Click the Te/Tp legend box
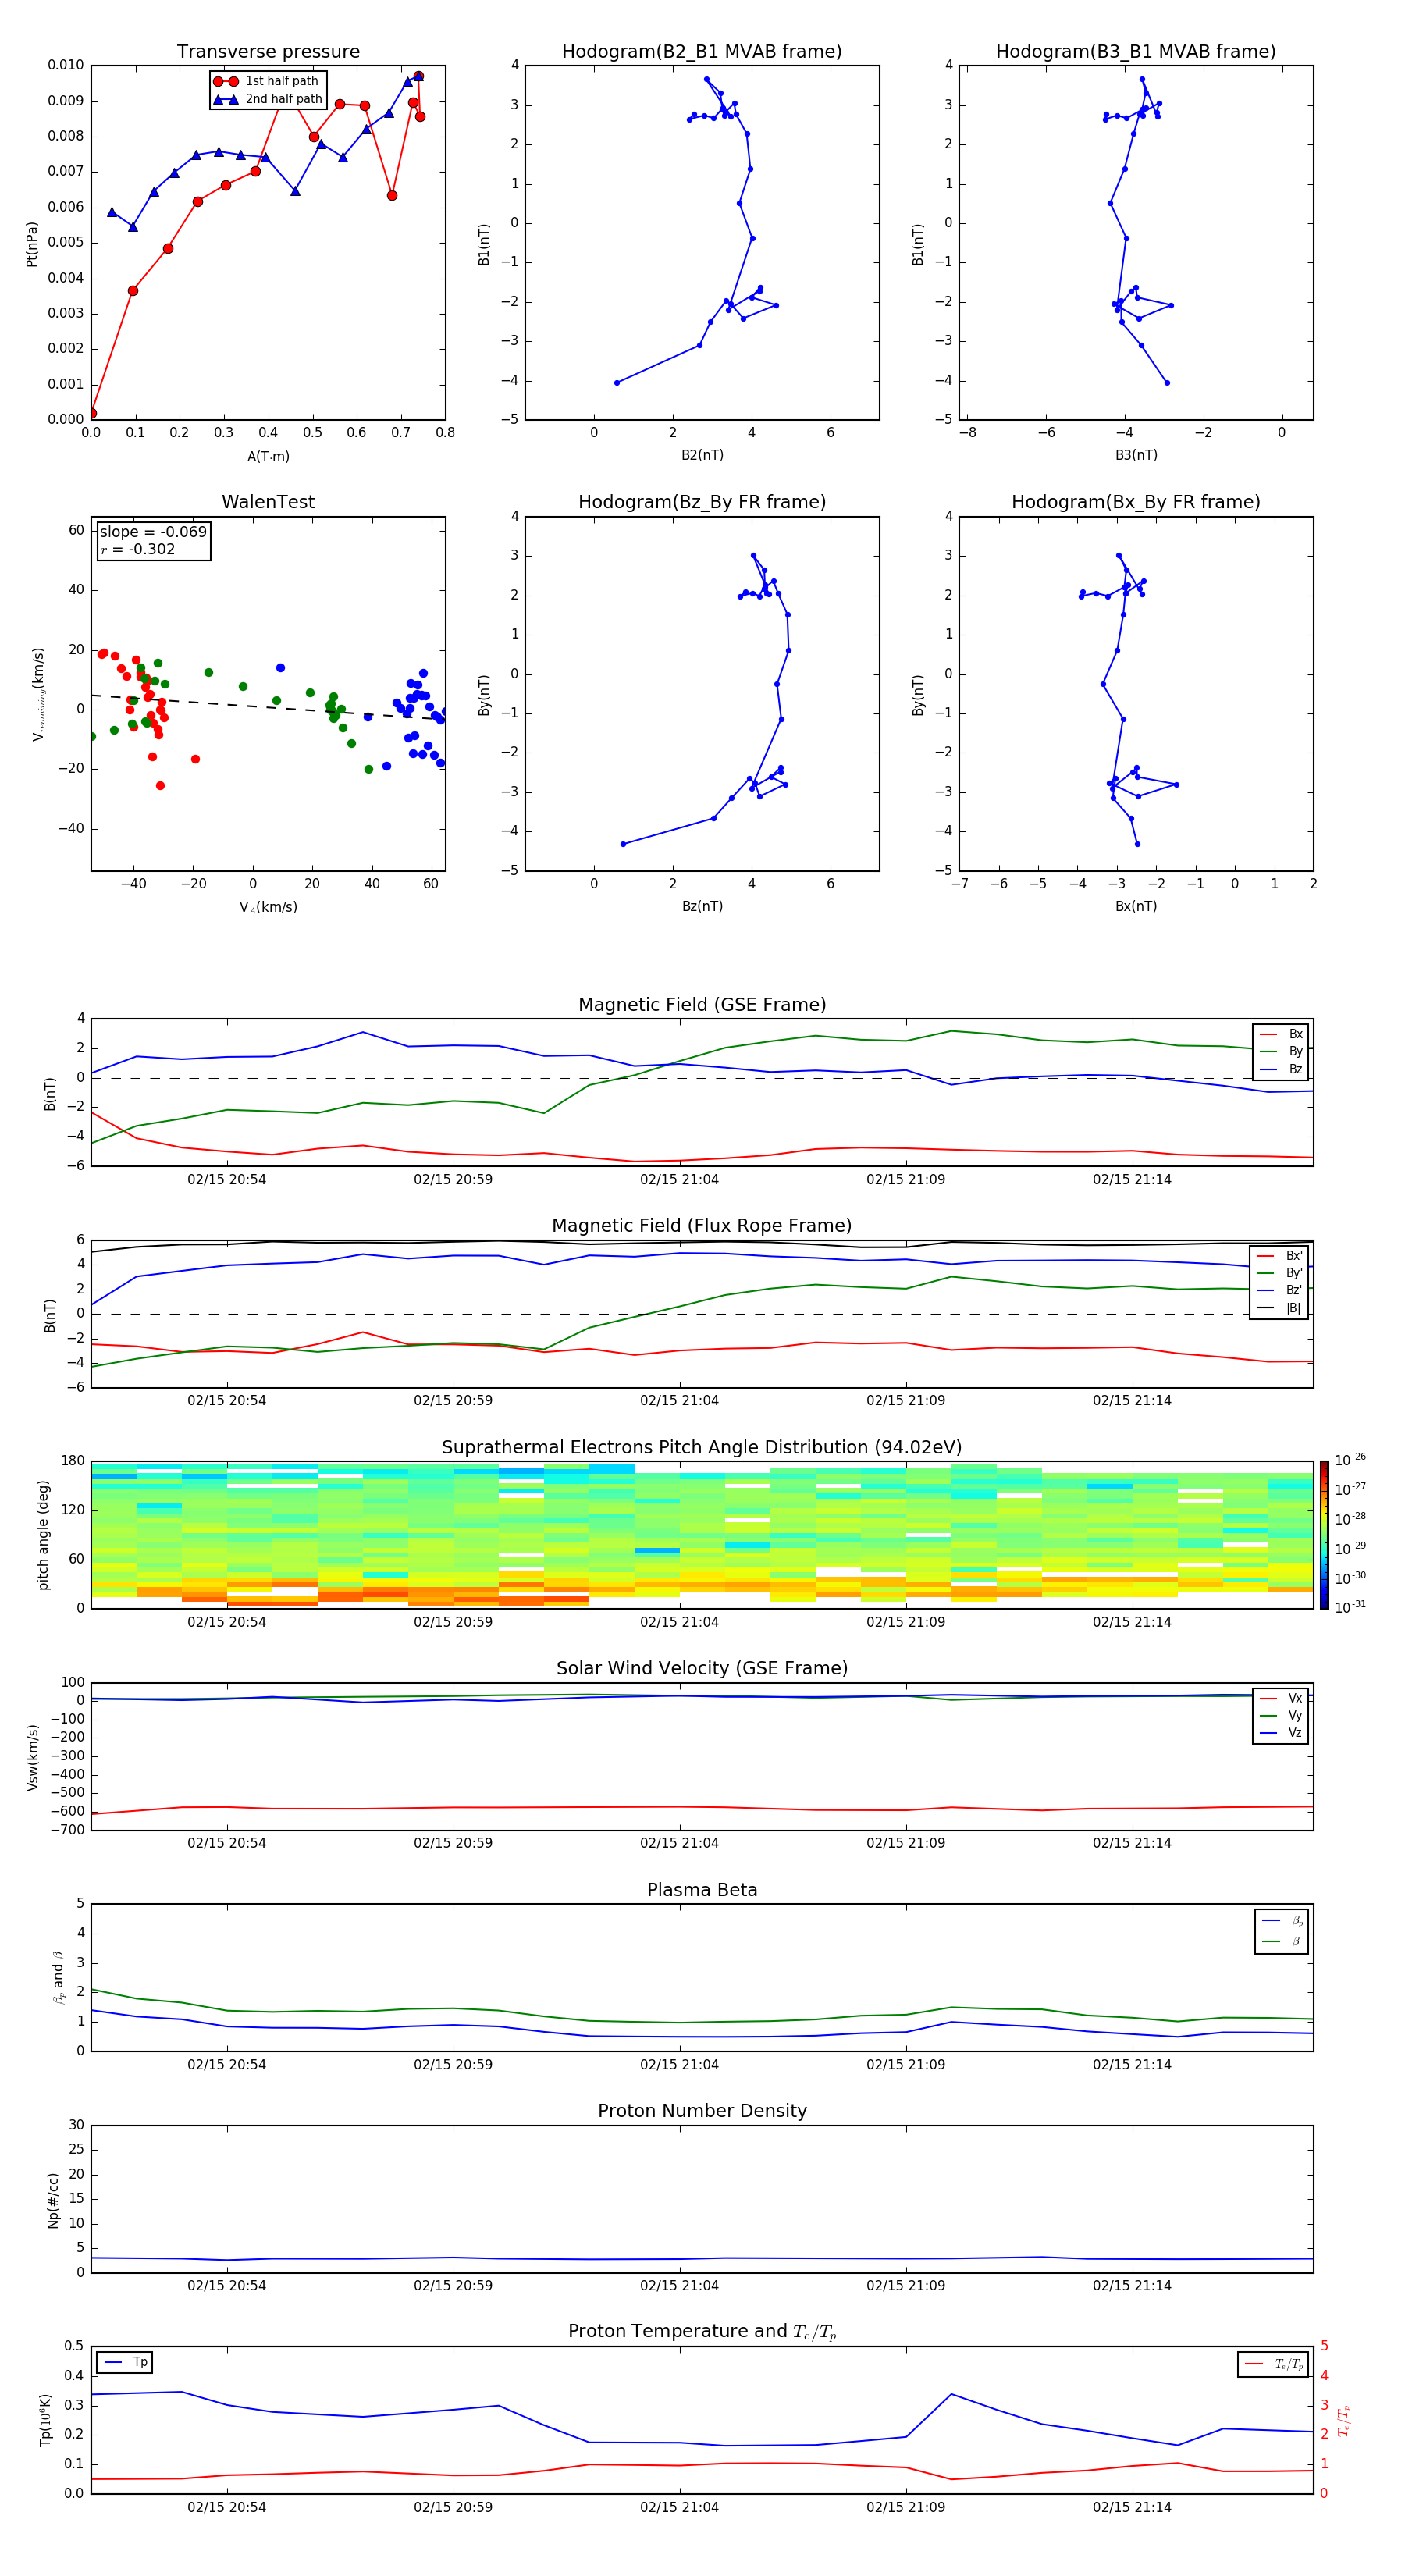 (1274, 2364)
